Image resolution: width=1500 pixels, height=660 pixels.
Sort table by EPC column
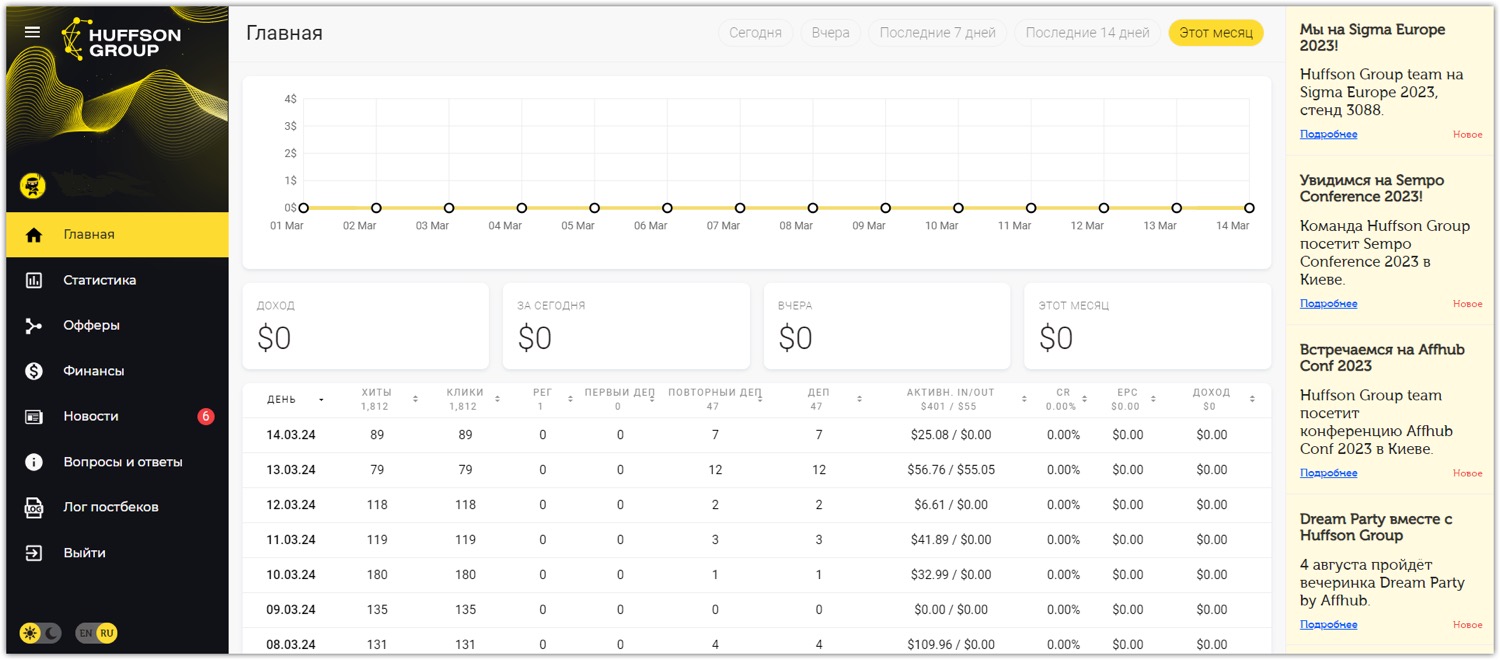pyautogui.click(x=1153, y=399)
